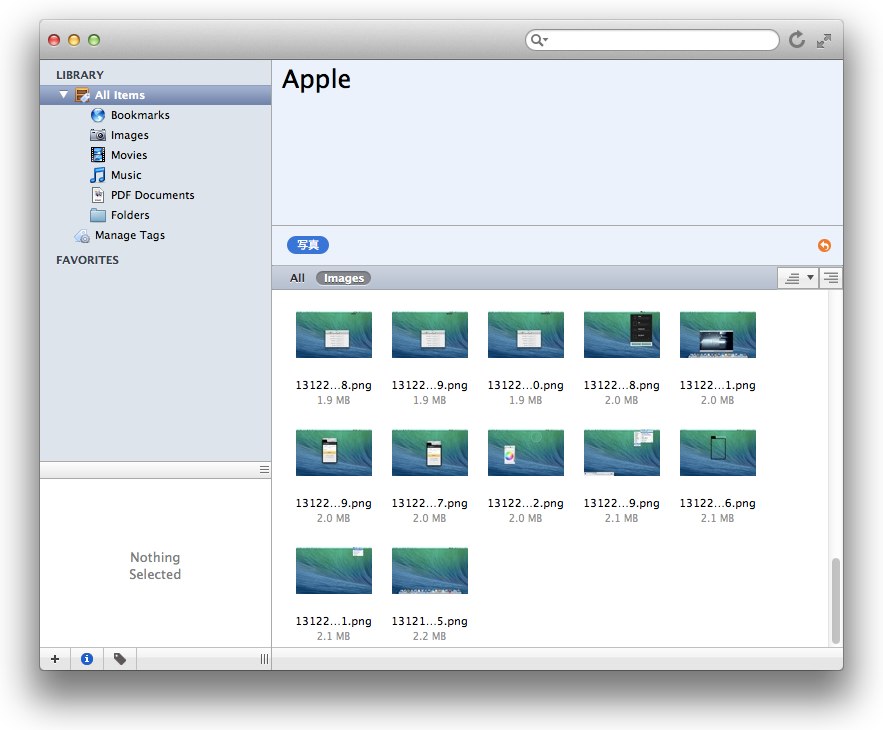The height and width of the screenshot is (730, 883).
Task: Open Manage Tags
Action: pyautogui.click(x=130, y=235)
